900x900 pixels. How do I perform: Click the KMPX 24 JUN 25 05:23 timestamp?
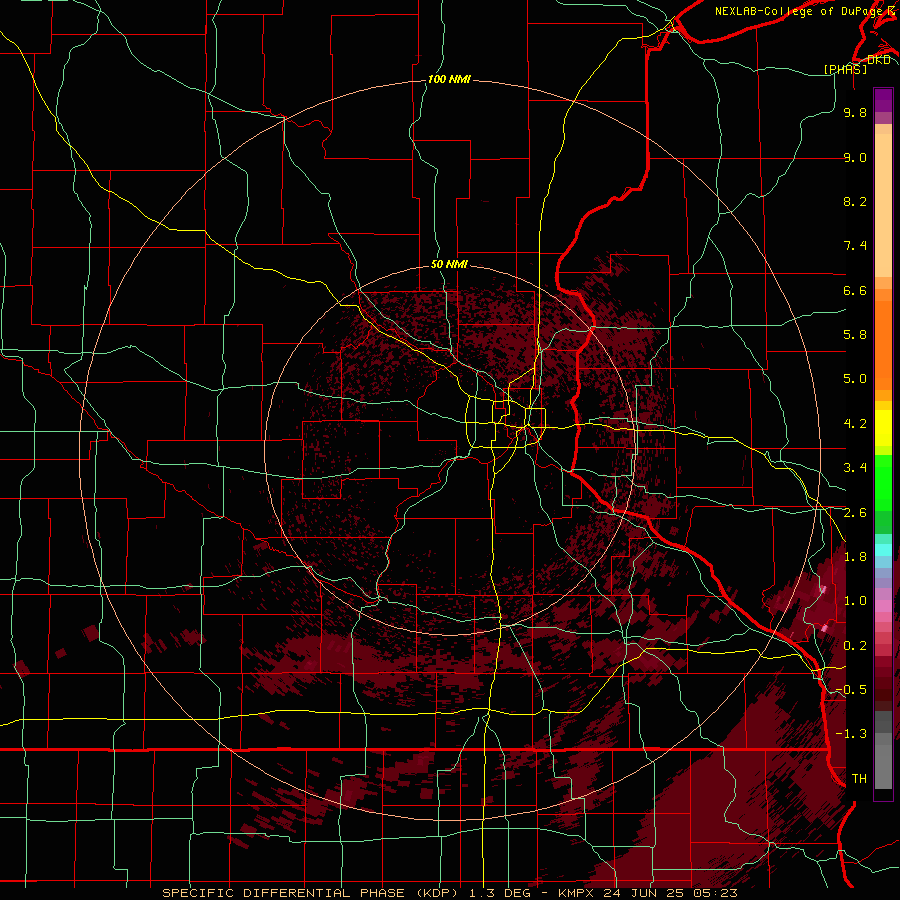coord(647,893)
